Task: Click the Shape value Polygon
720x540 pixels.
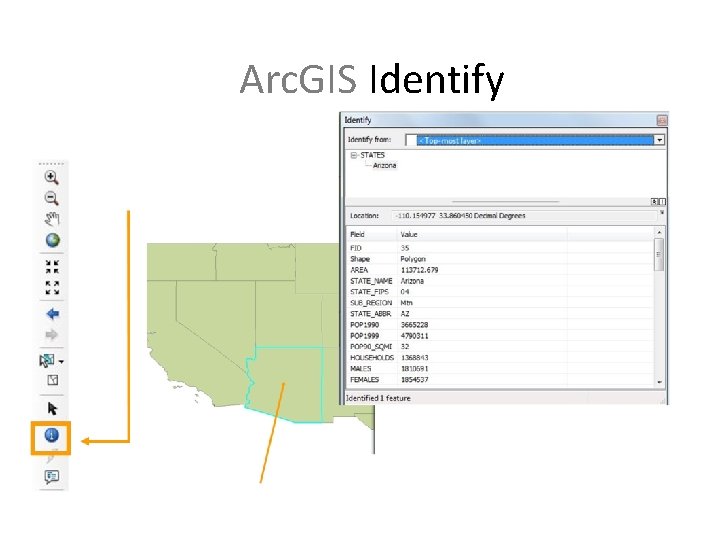Action: pyautogui.click(x=413, y=259)
